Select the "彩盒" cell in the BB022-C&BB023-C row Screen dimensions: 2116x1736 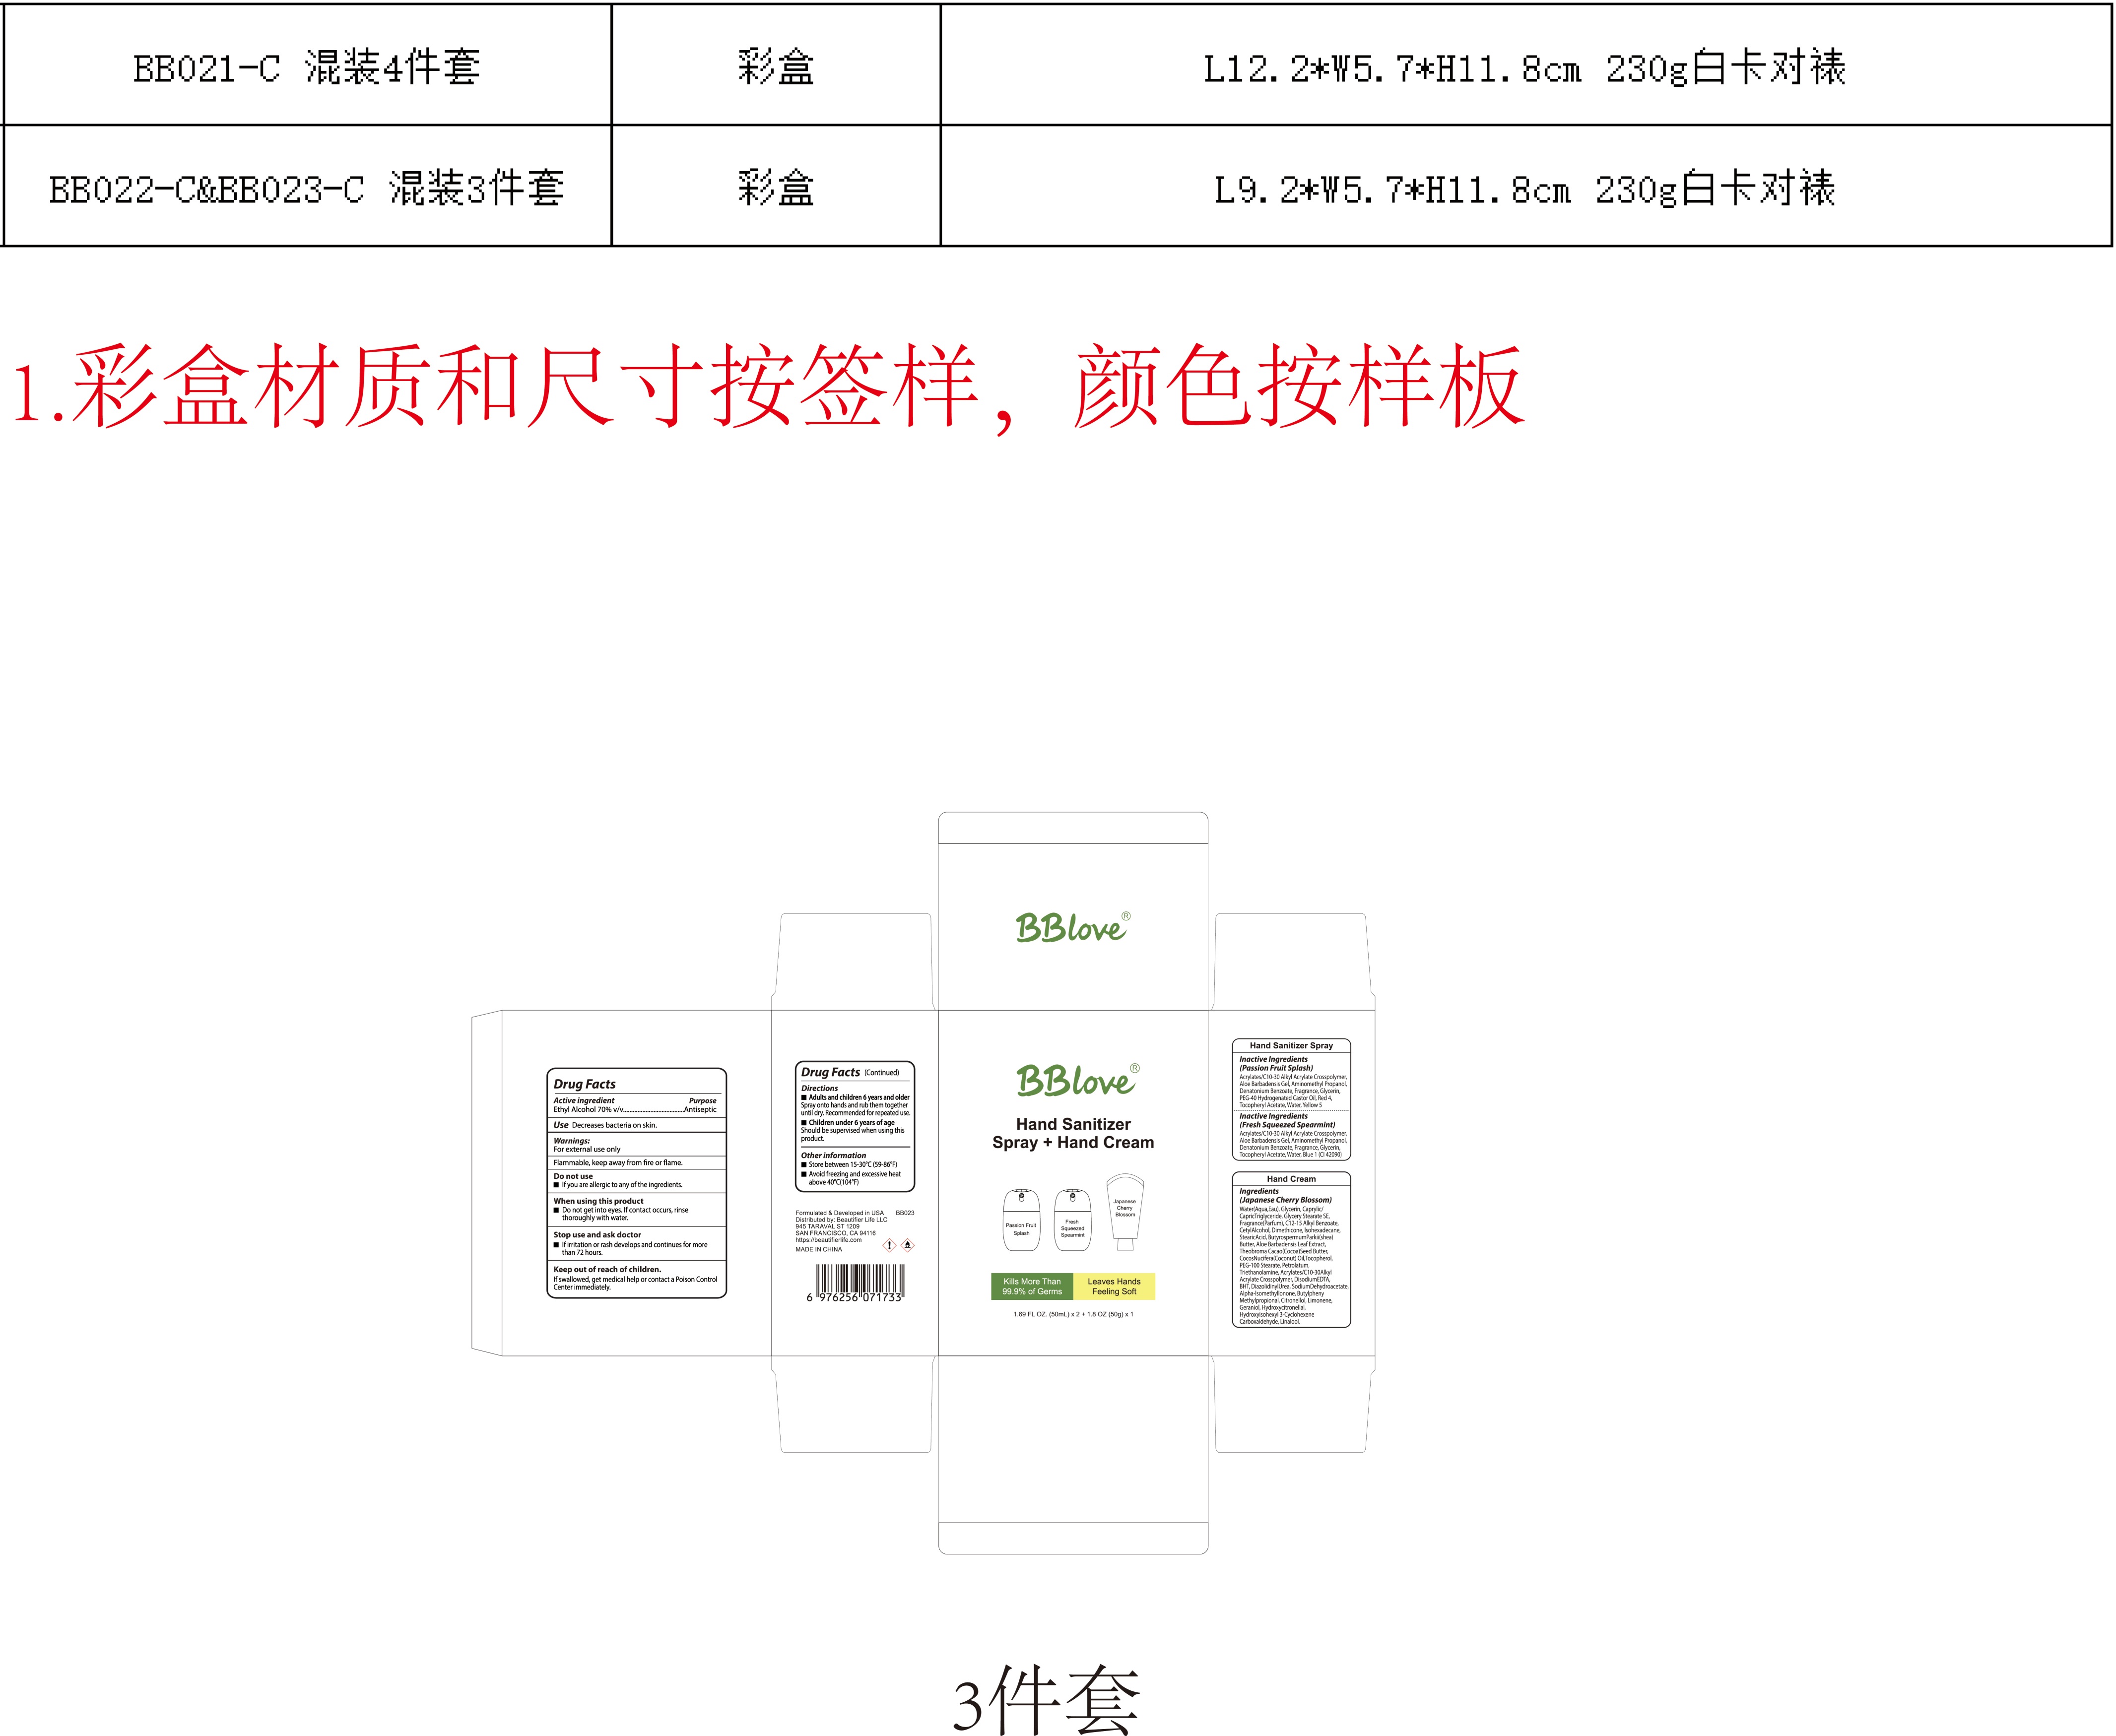(x=776, y=187)
